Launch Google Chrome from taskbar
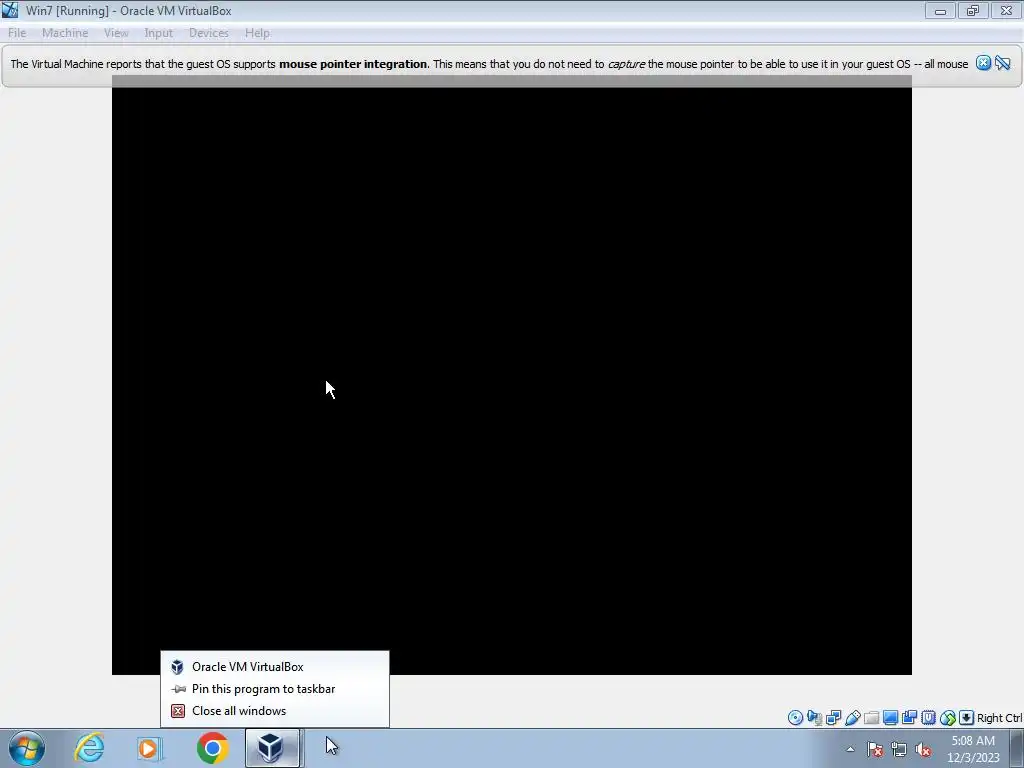 click(212, 748)
